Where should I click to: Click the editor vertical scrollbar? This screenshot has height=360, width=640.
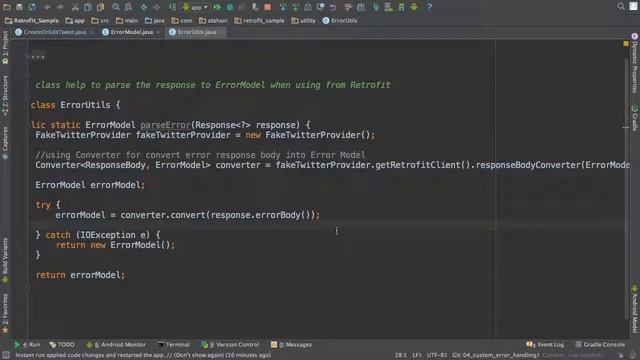point(626,188)
